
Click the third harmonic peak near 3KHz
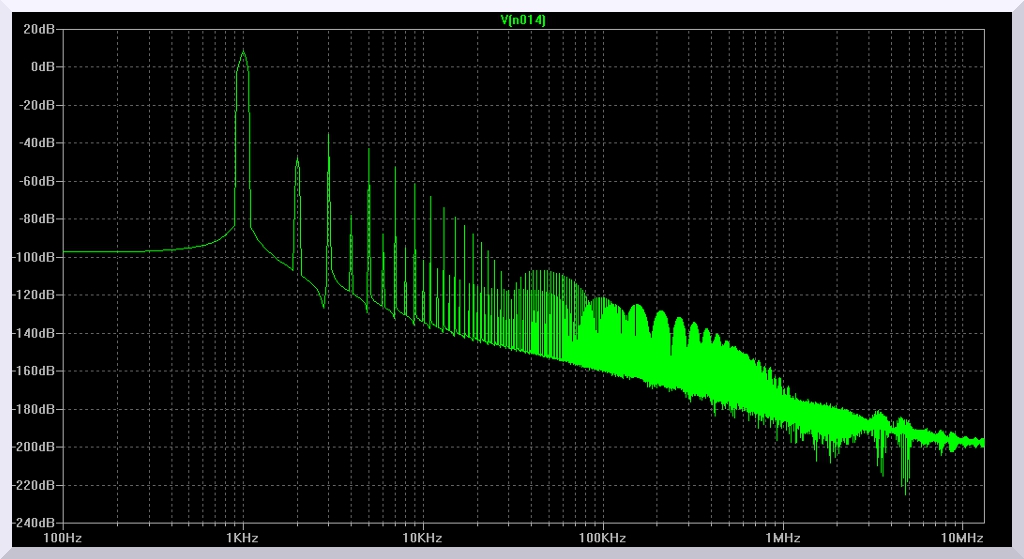point(328,135)
